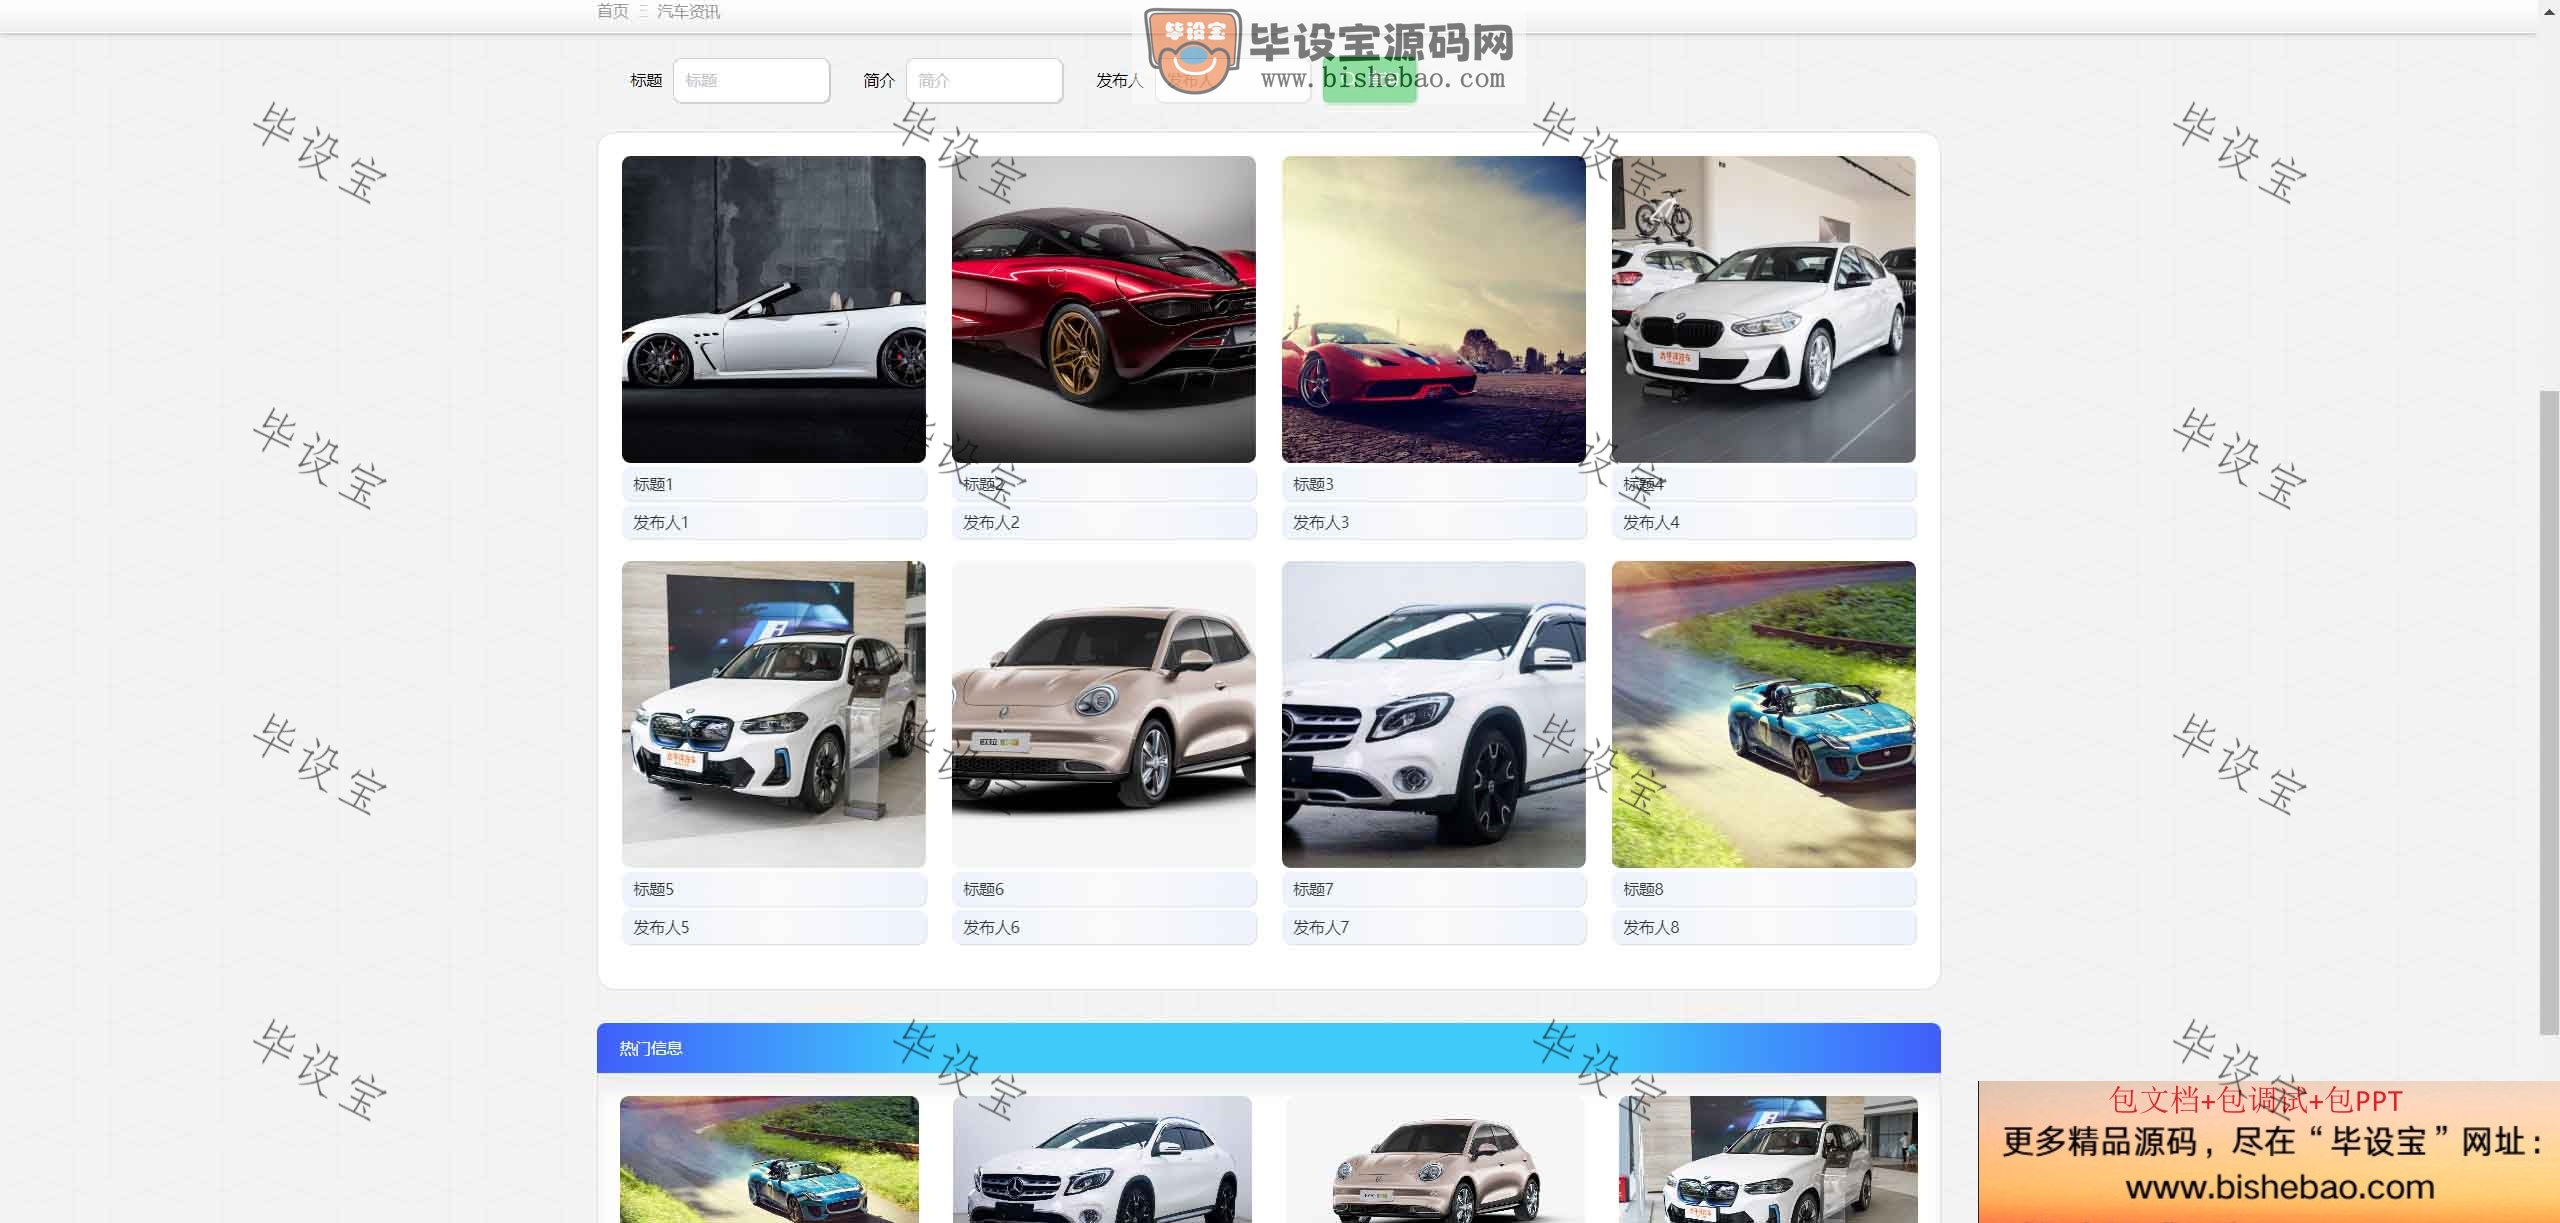Focus the 简介 search input field
Screen dimensions: 2560x1223
(984, 80)
